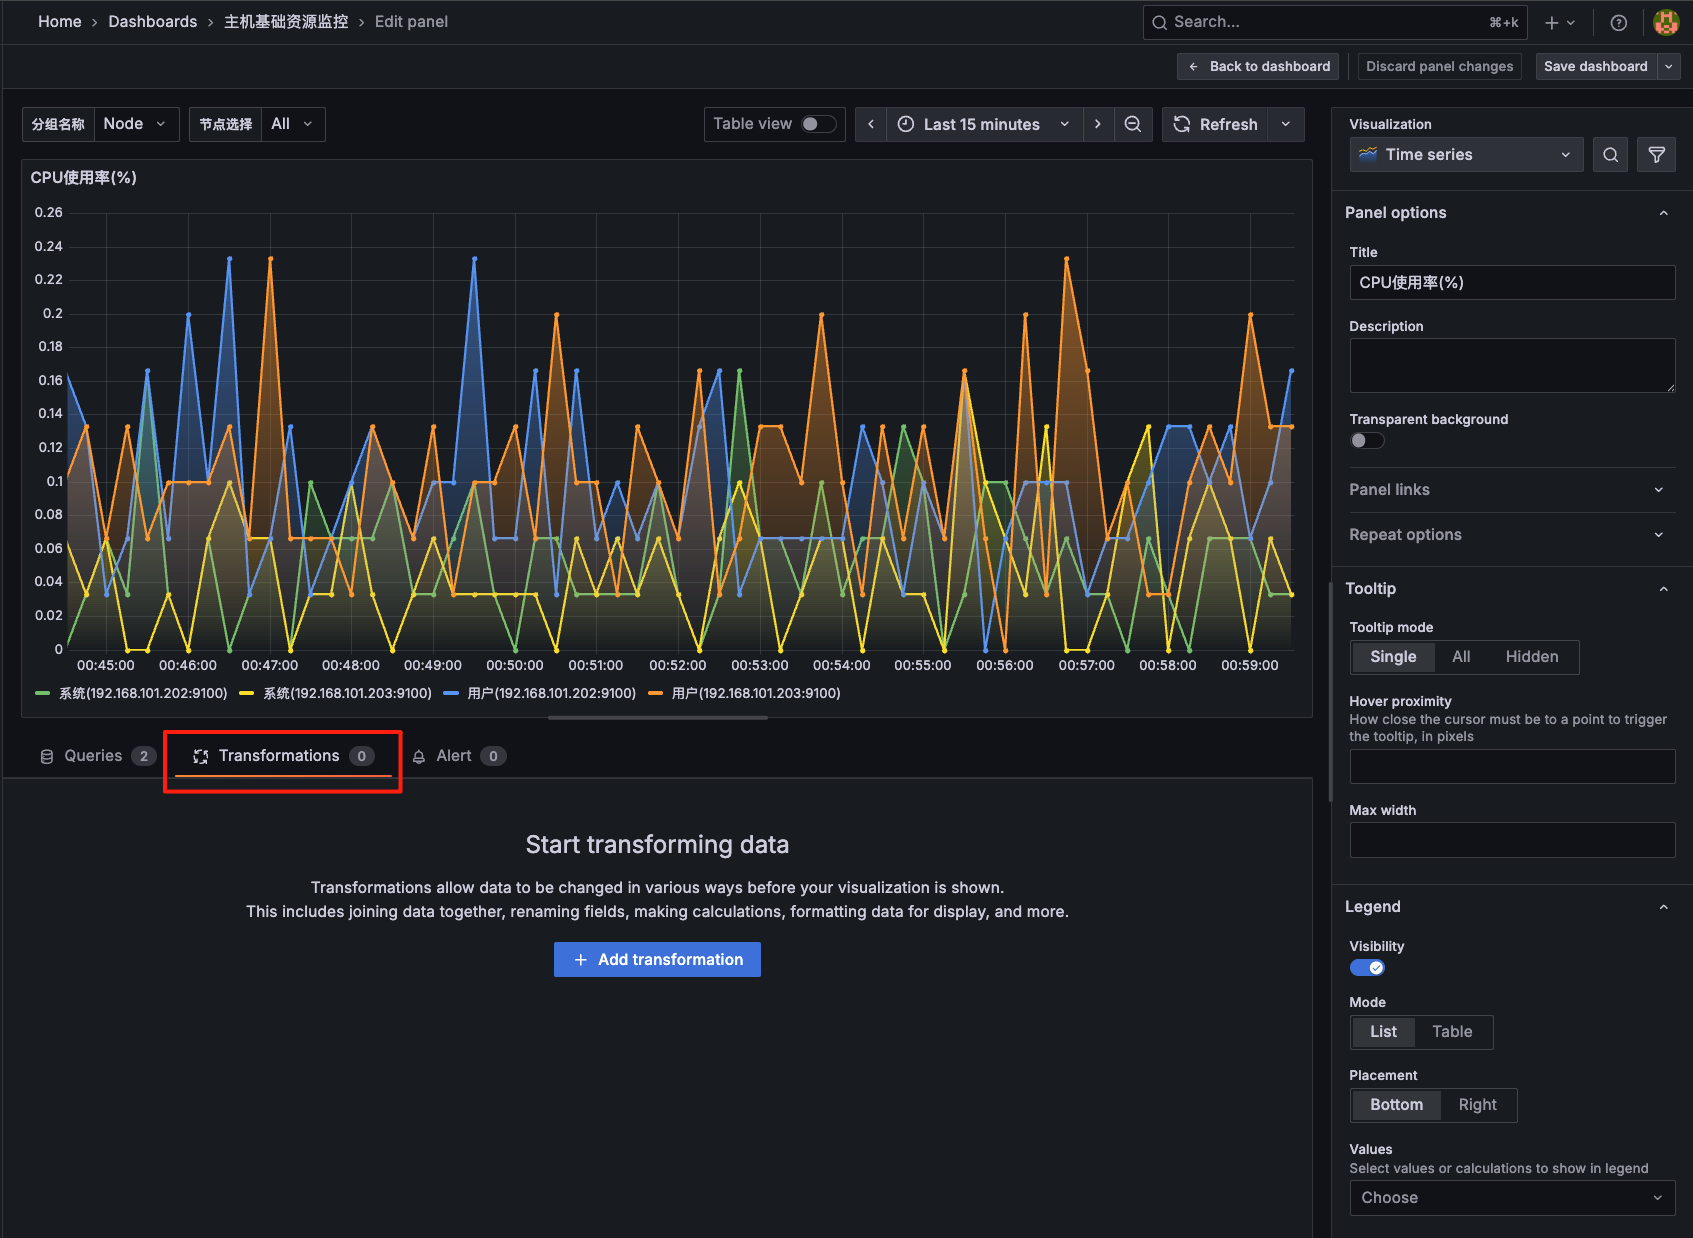Click the user profile avatar

[x=1666, y=22]
